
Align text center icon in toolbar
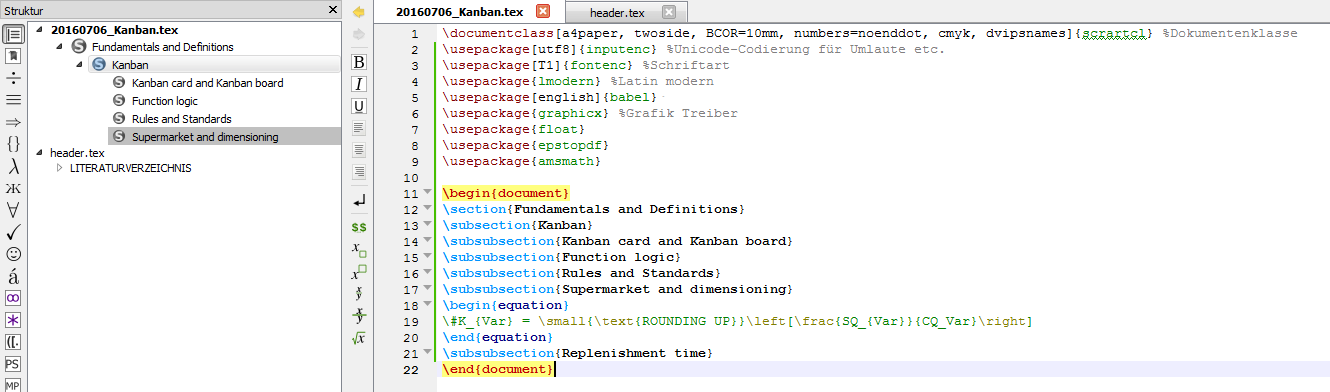tap(359, 150)
